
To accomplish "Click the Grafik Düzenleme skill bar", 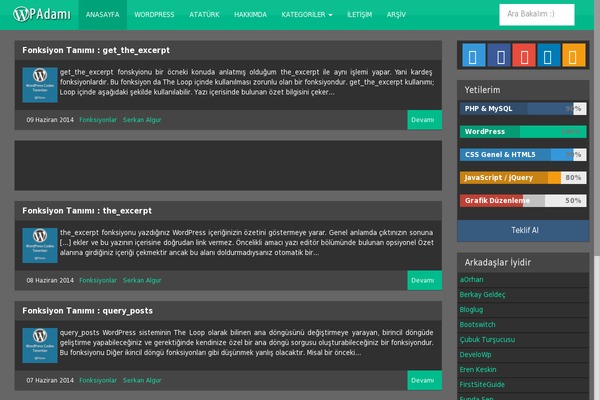I will pyautogui.click(x=523, y=201).
